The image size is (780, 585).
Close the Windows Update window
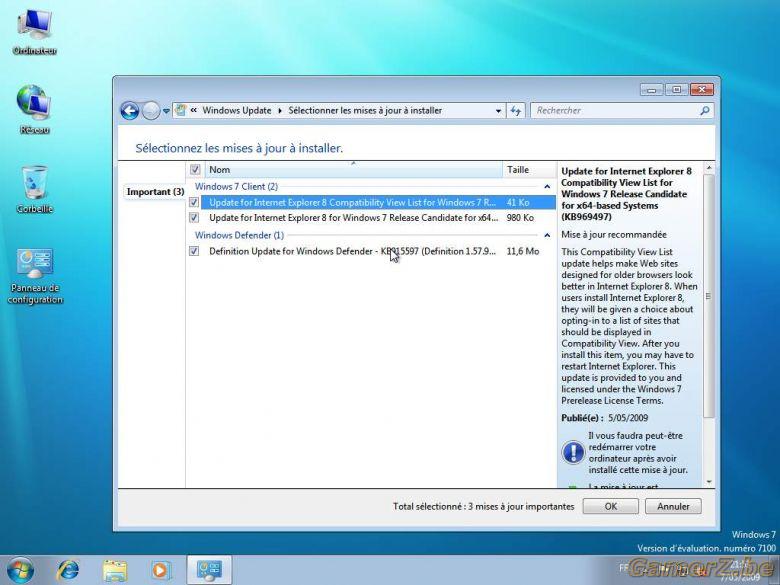coord(702,90)
